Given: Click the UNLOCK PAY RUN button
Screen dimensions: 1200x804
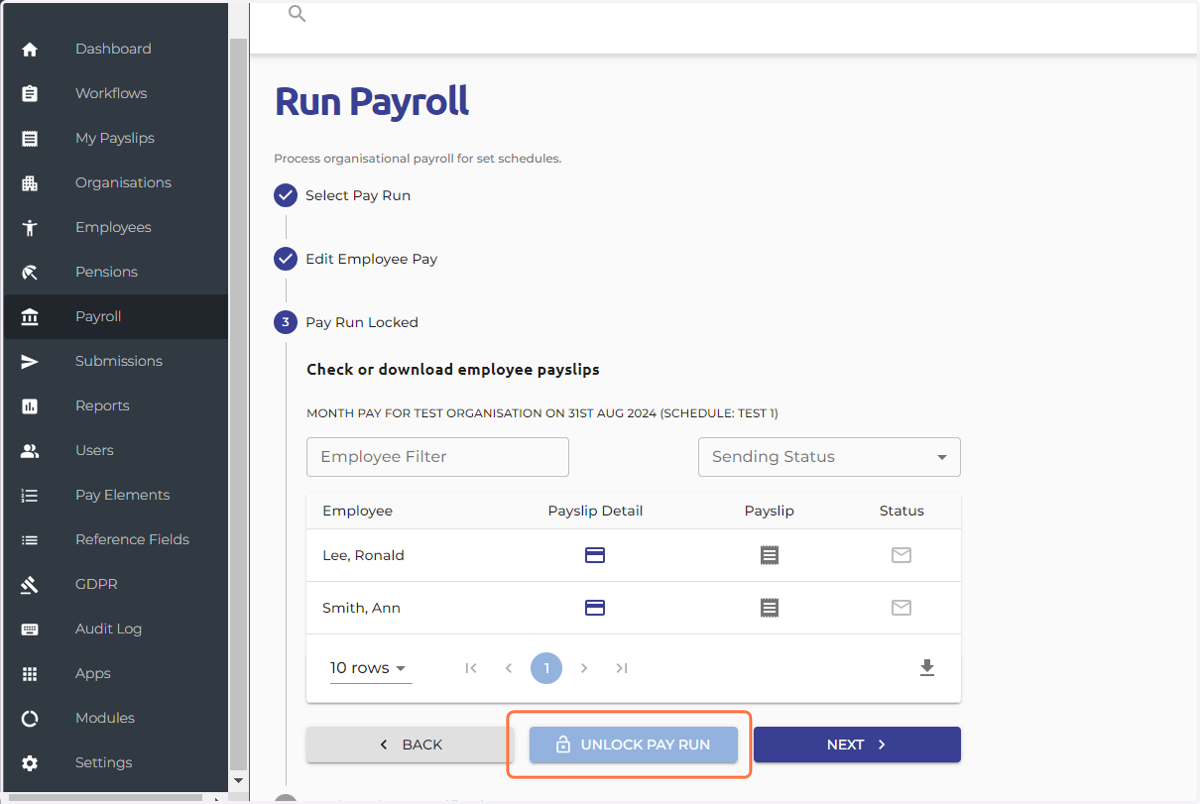Looking at the screenshot, I should tap(633, 745).
